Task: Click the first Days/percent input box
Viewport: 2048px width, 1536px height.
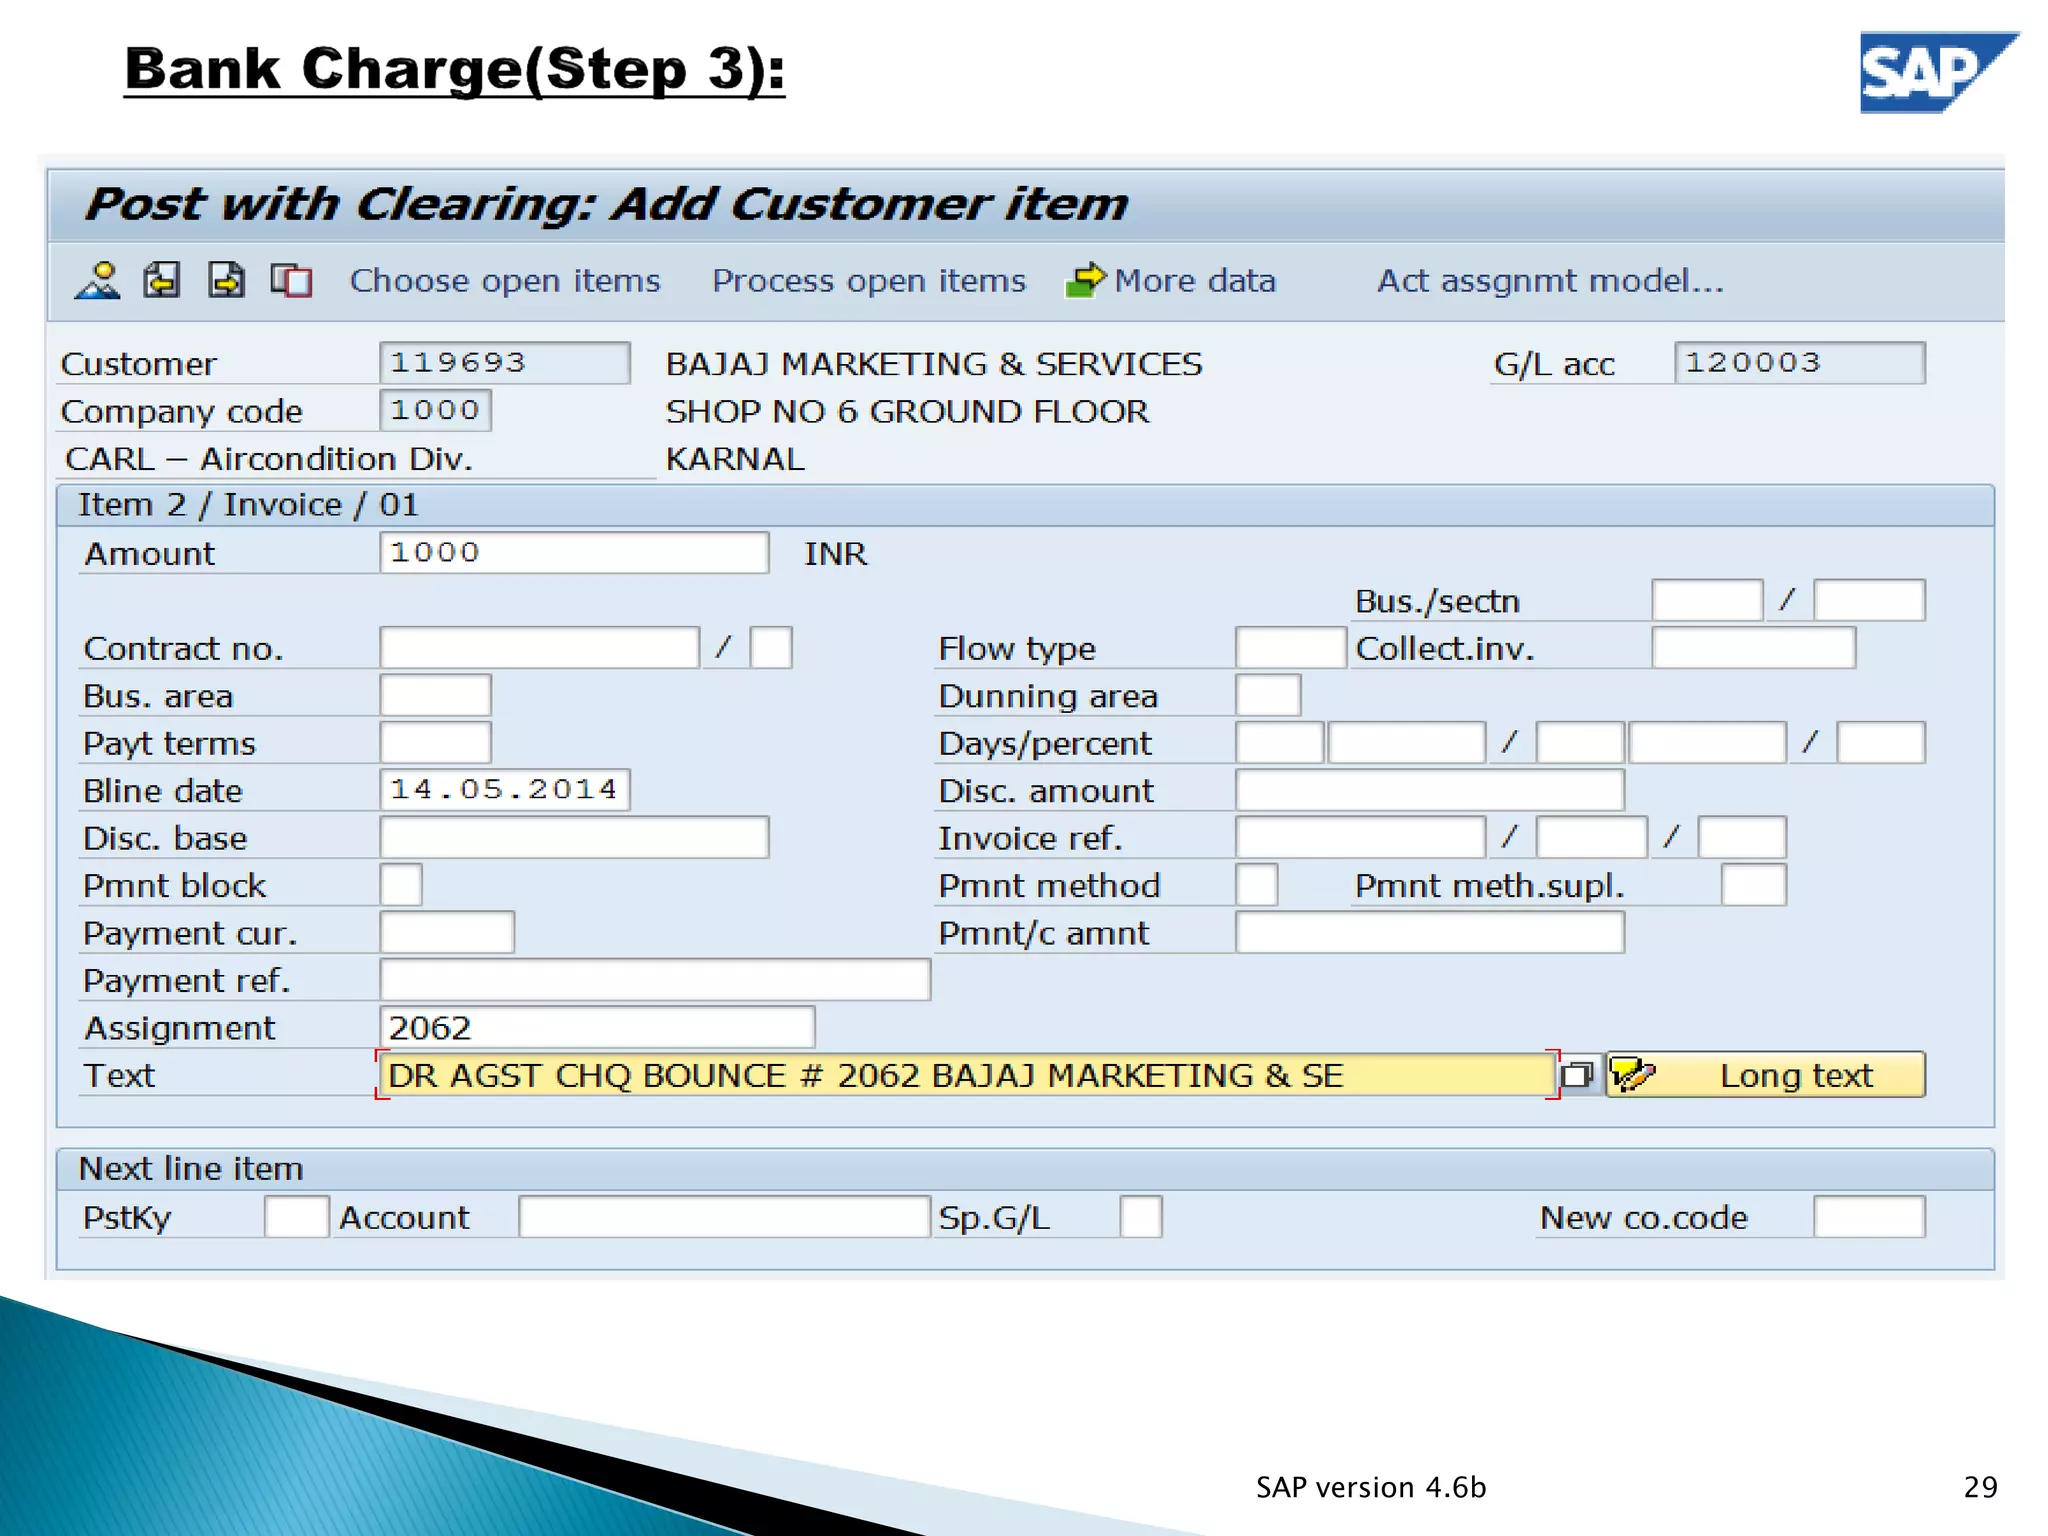Action: (x=1280, y=743)
